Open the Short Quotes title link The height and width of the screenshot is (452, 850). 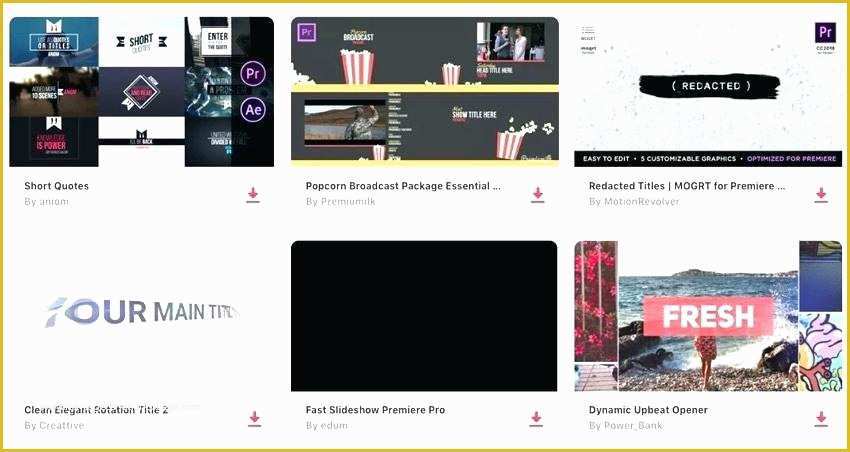(56, 186)
